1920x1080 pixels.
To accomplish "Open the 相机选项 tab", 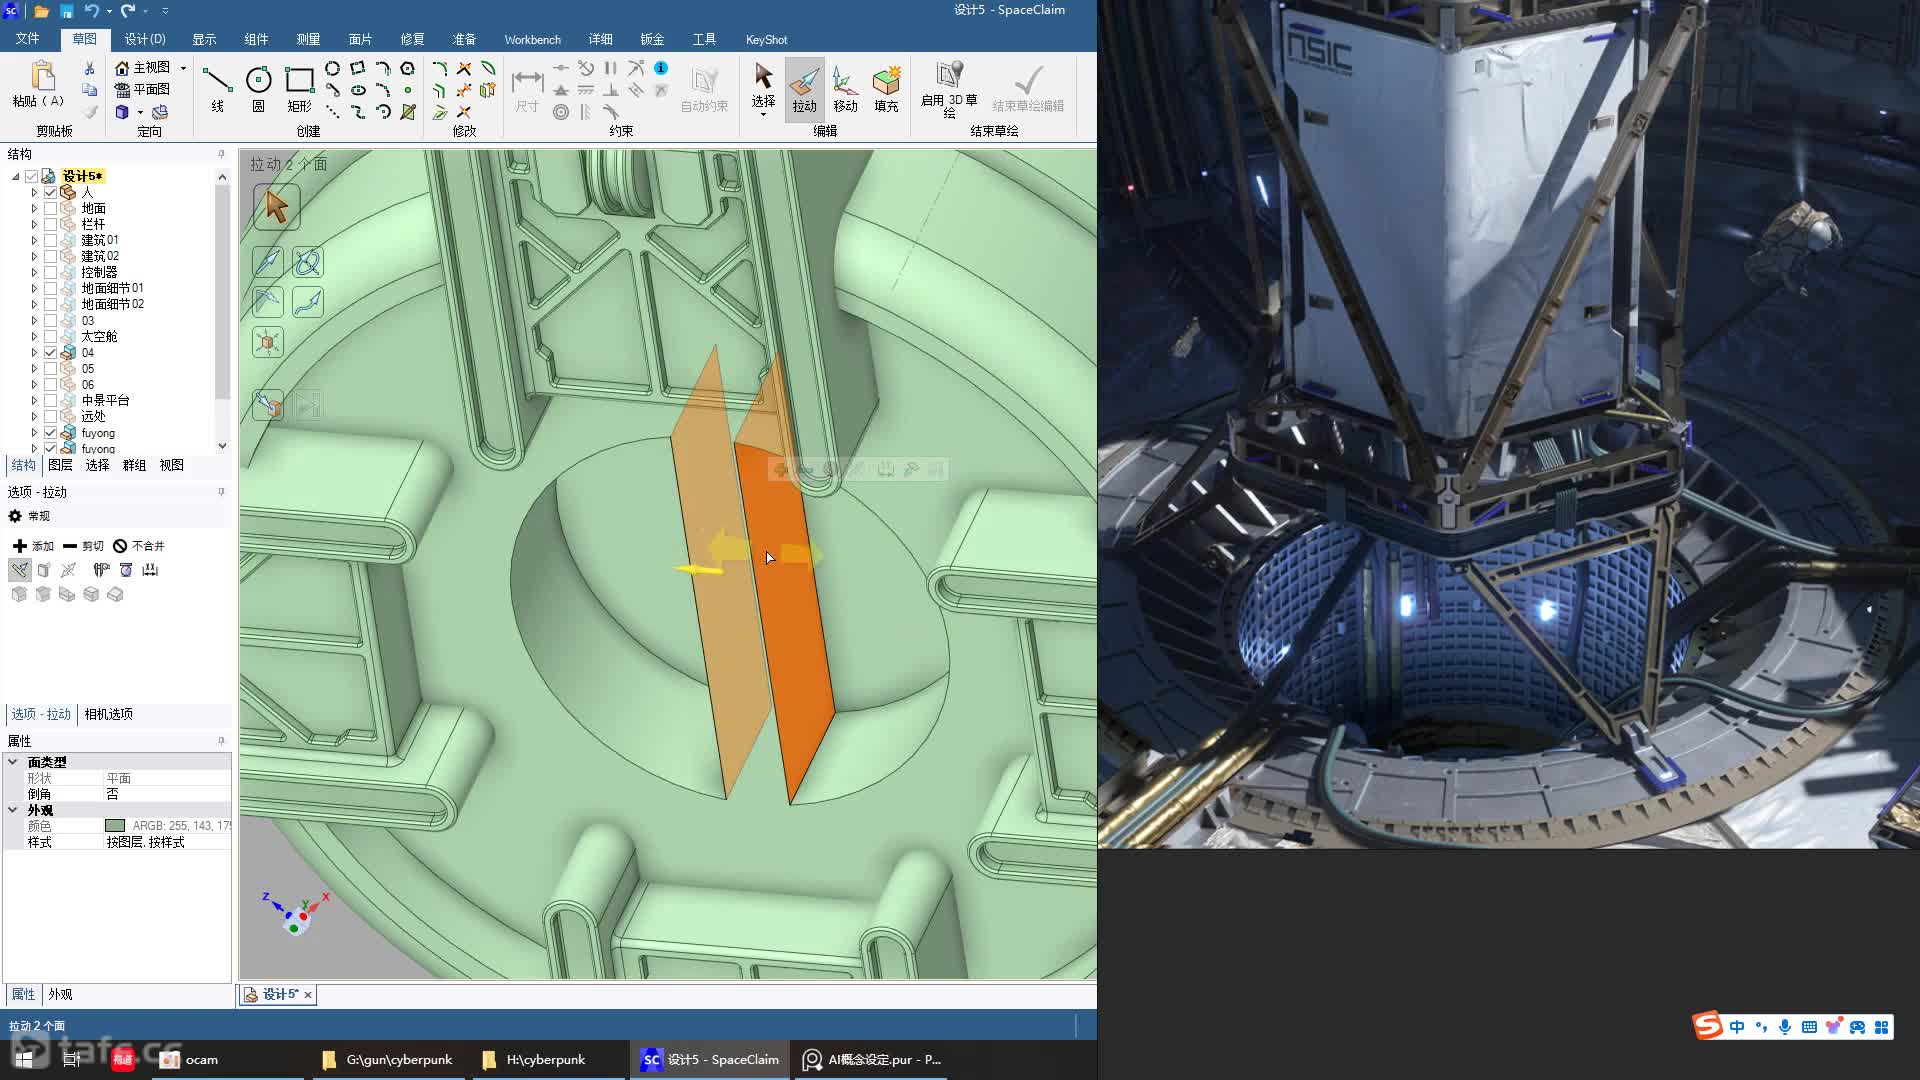I will (x=108, y=714).
